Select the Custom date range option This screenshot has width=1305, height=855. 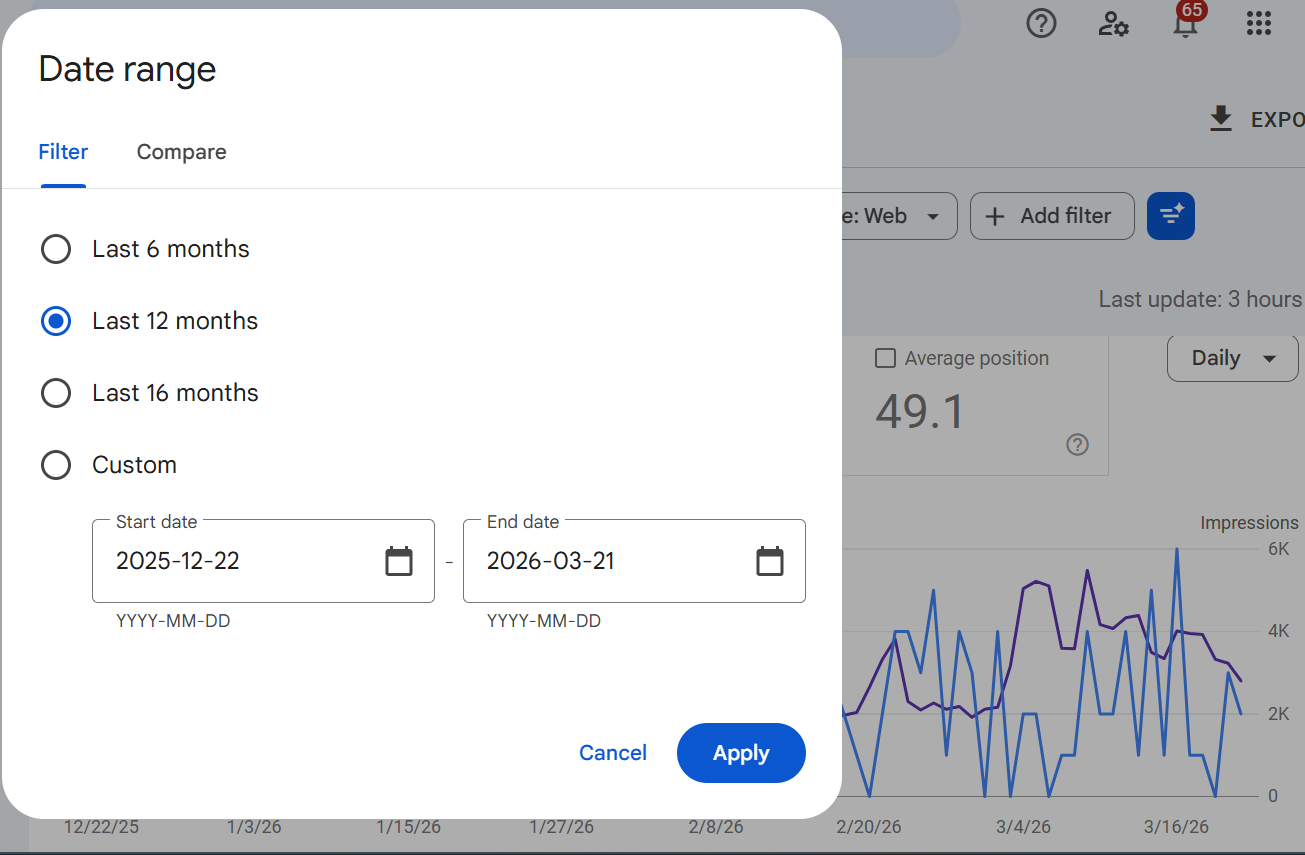(x=56, y=464)
